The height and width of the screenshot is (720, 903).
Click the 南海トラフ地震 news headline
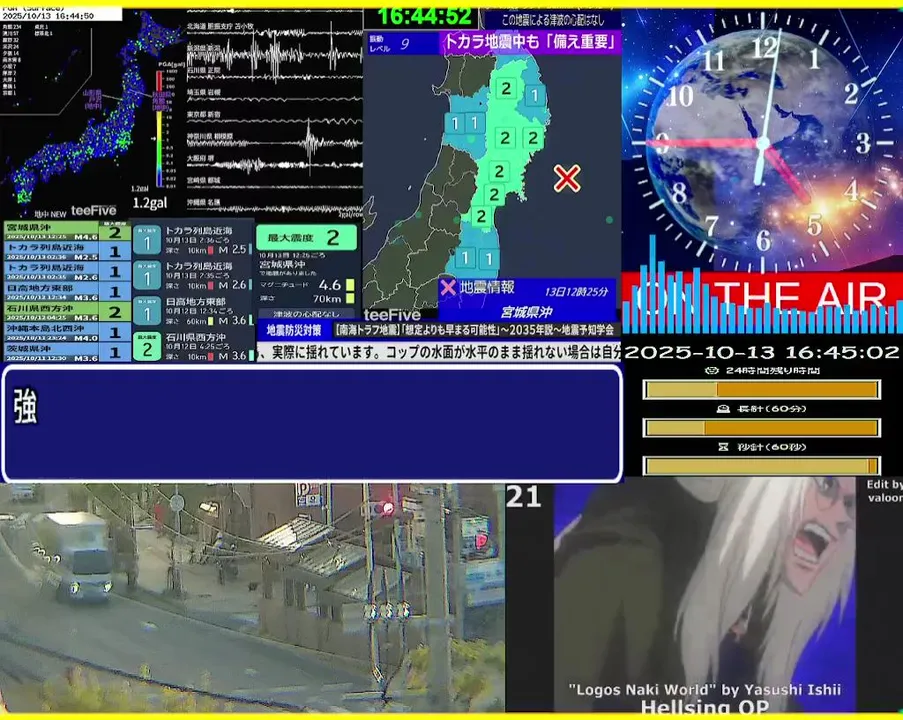point(475,330)
